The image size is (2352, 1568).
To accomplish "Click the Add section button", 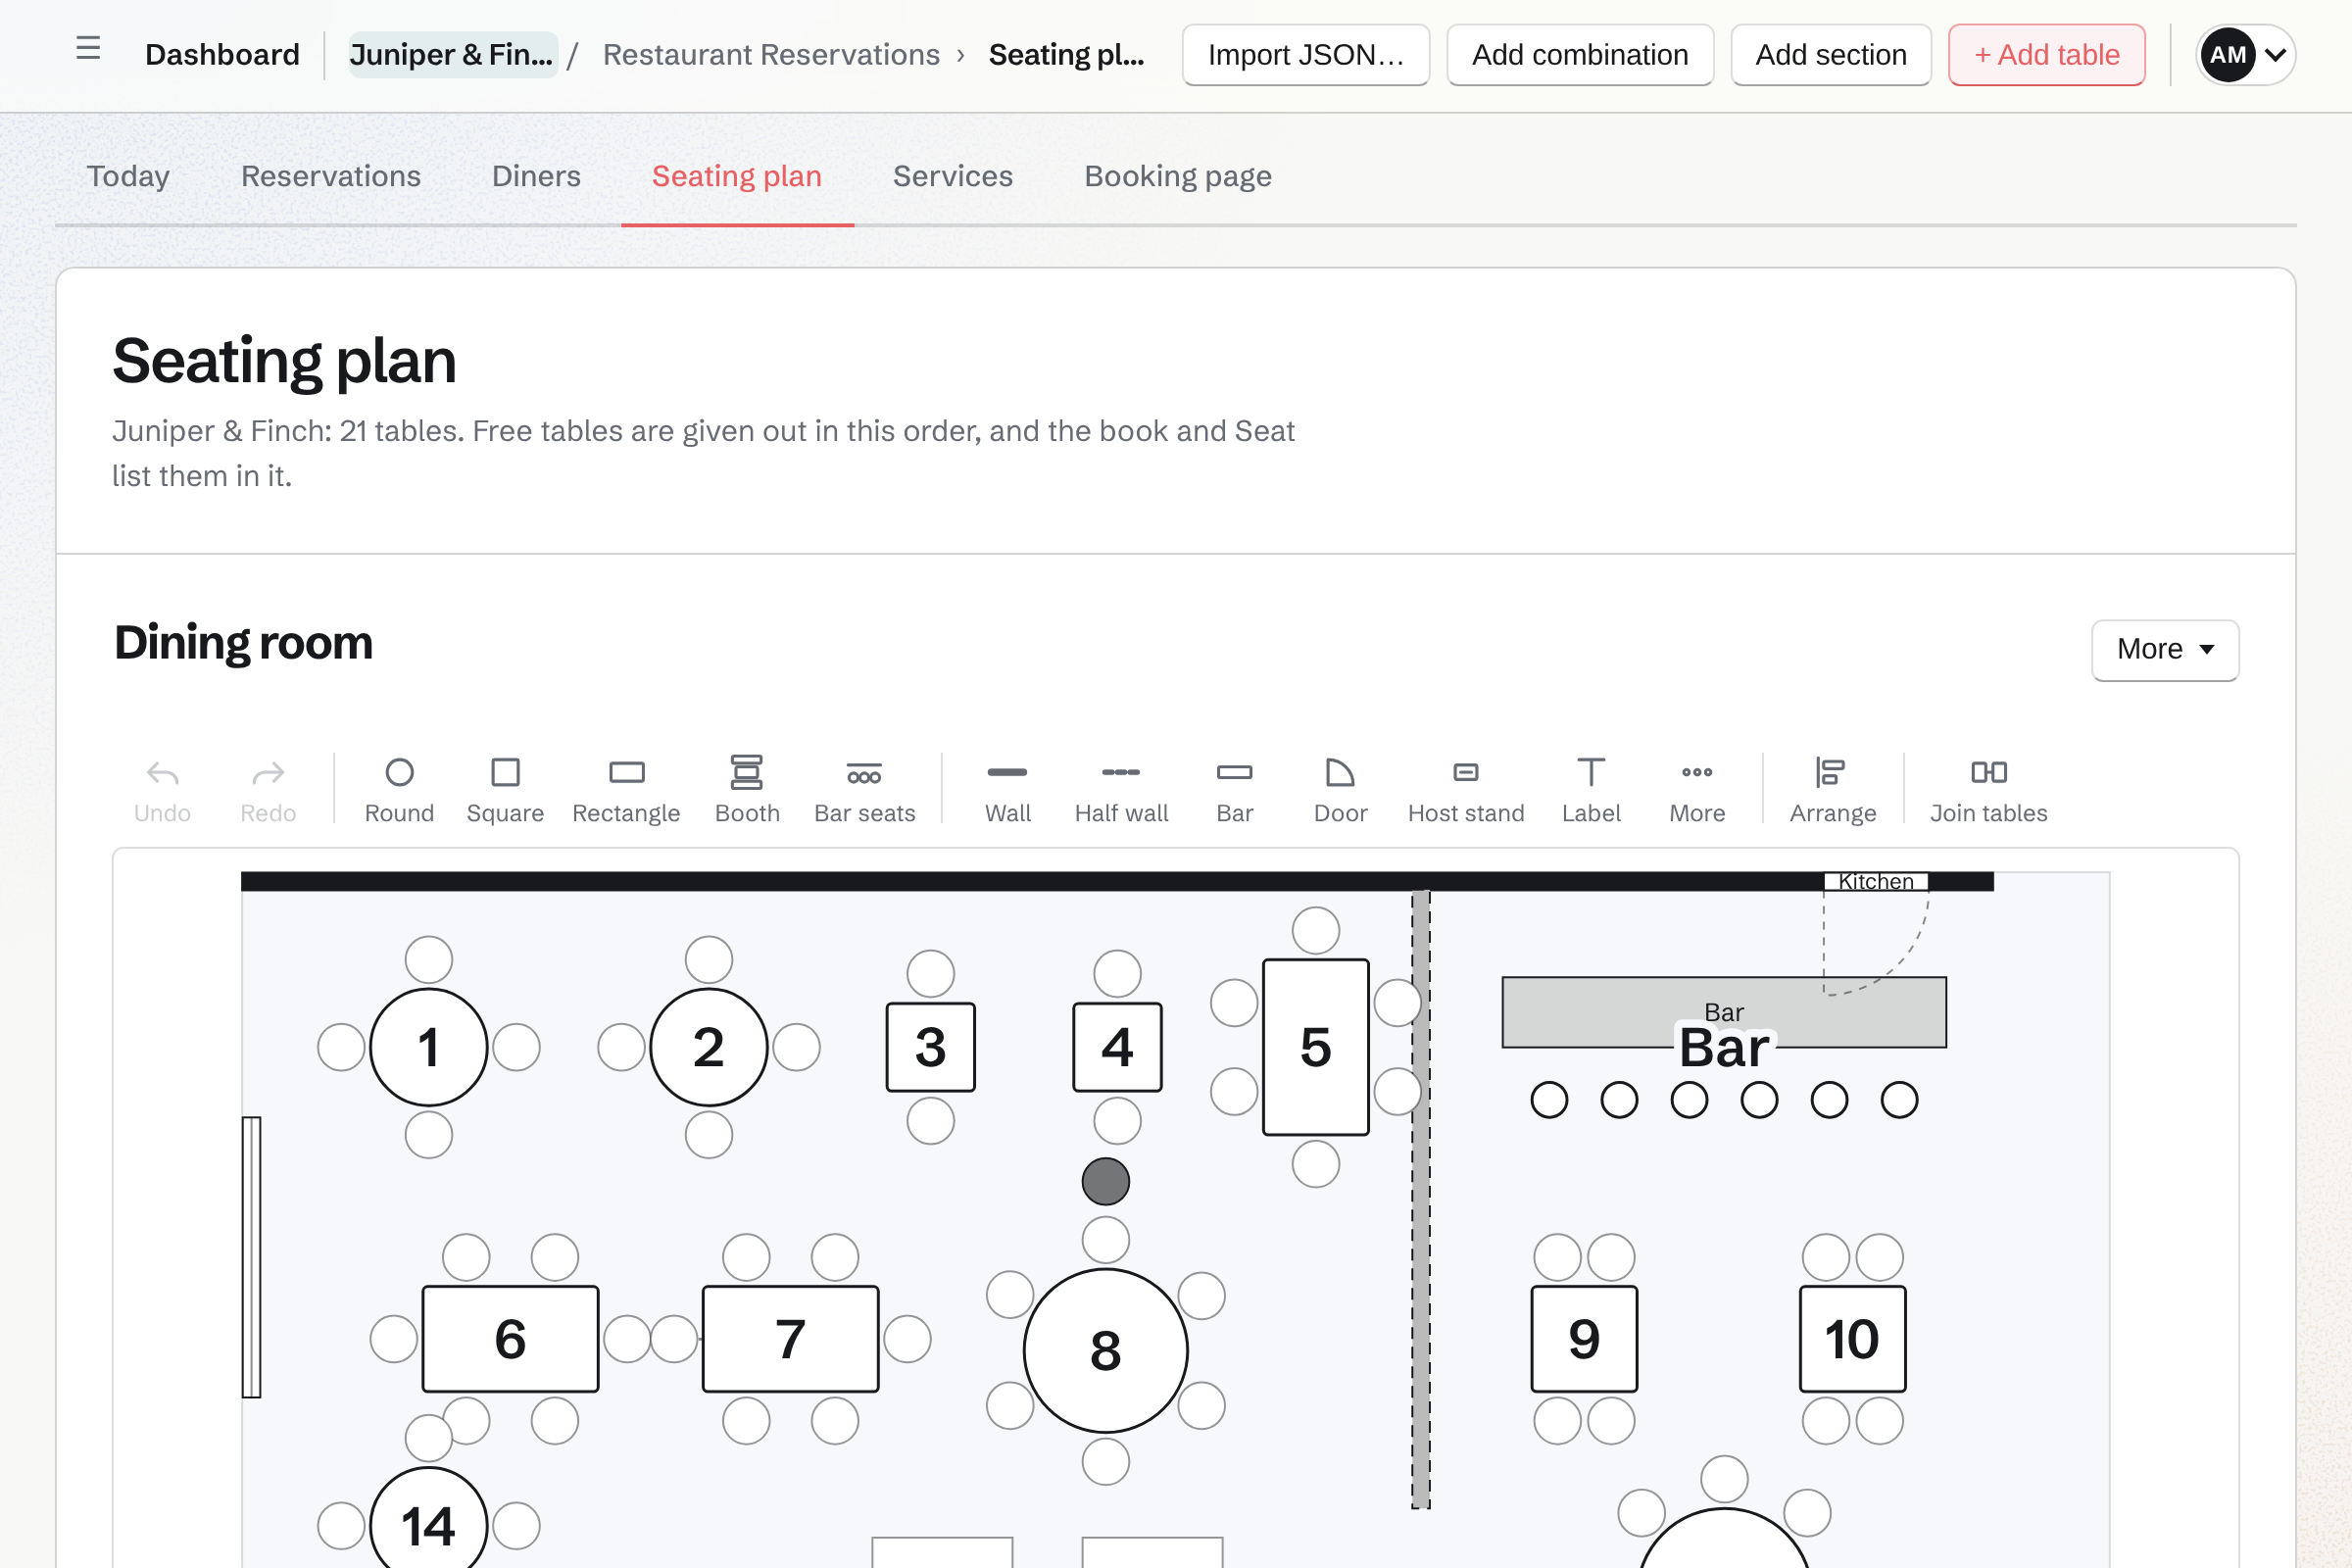I will tap(1831, 55).
